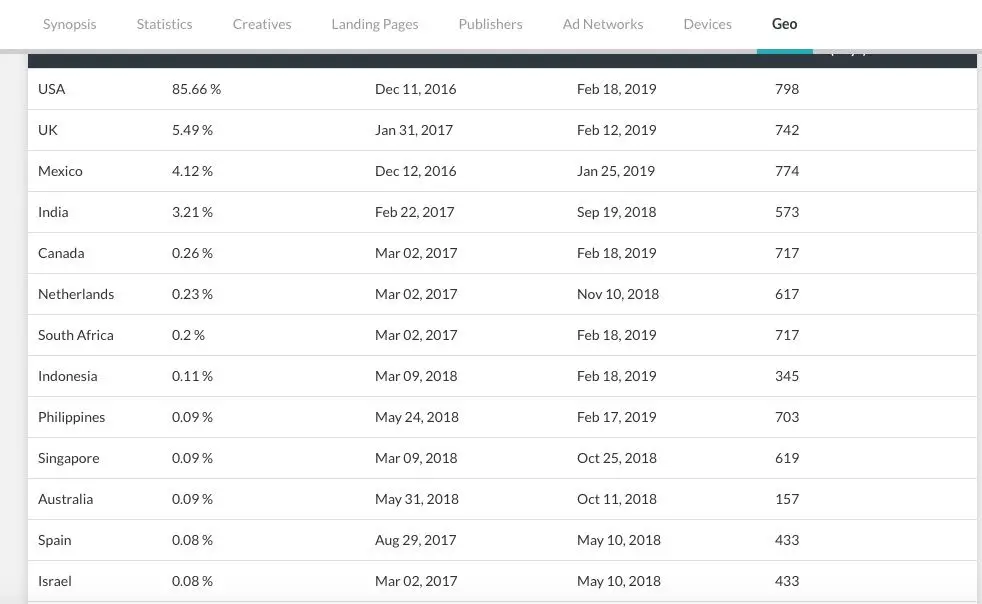Switch to Ad Networks tab
This screenshot has width=982, height=604.
tap(602, 24)
